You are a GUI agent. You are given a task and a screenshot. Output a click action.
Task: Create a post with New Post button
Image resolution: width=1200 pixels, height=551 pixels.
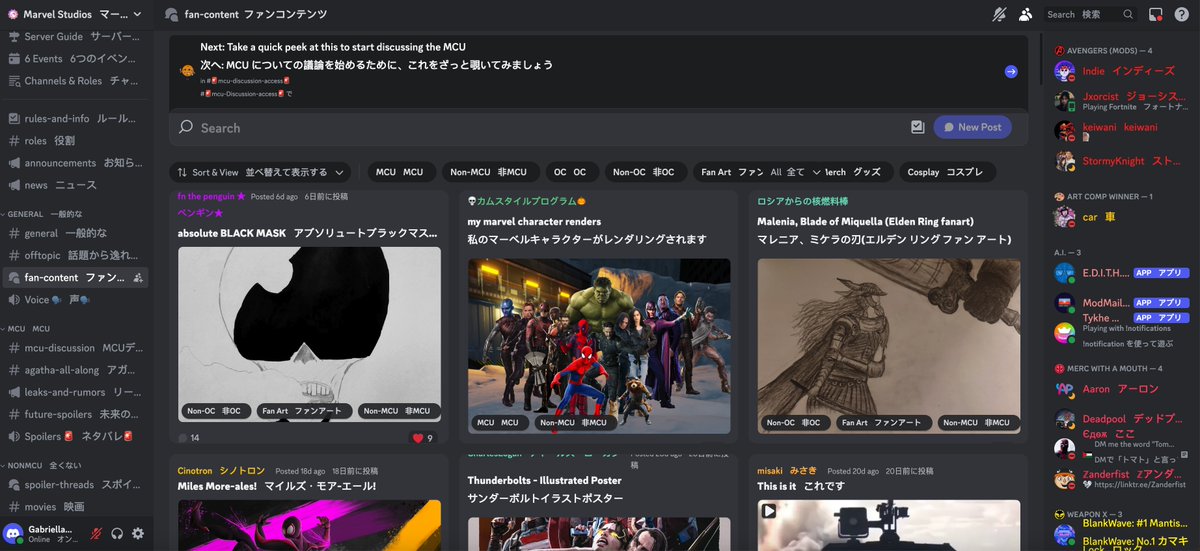(973, 127)
